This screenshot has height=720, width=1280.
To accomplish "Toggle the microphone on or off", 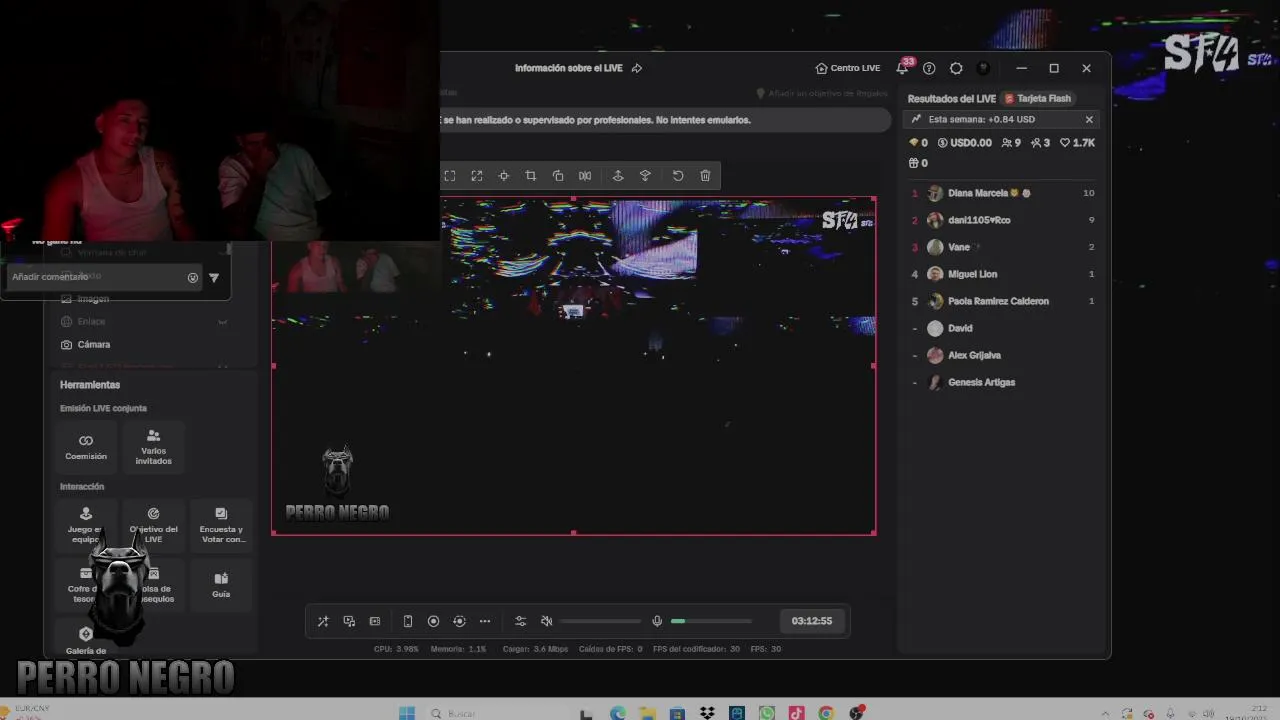I will [657, 621].
